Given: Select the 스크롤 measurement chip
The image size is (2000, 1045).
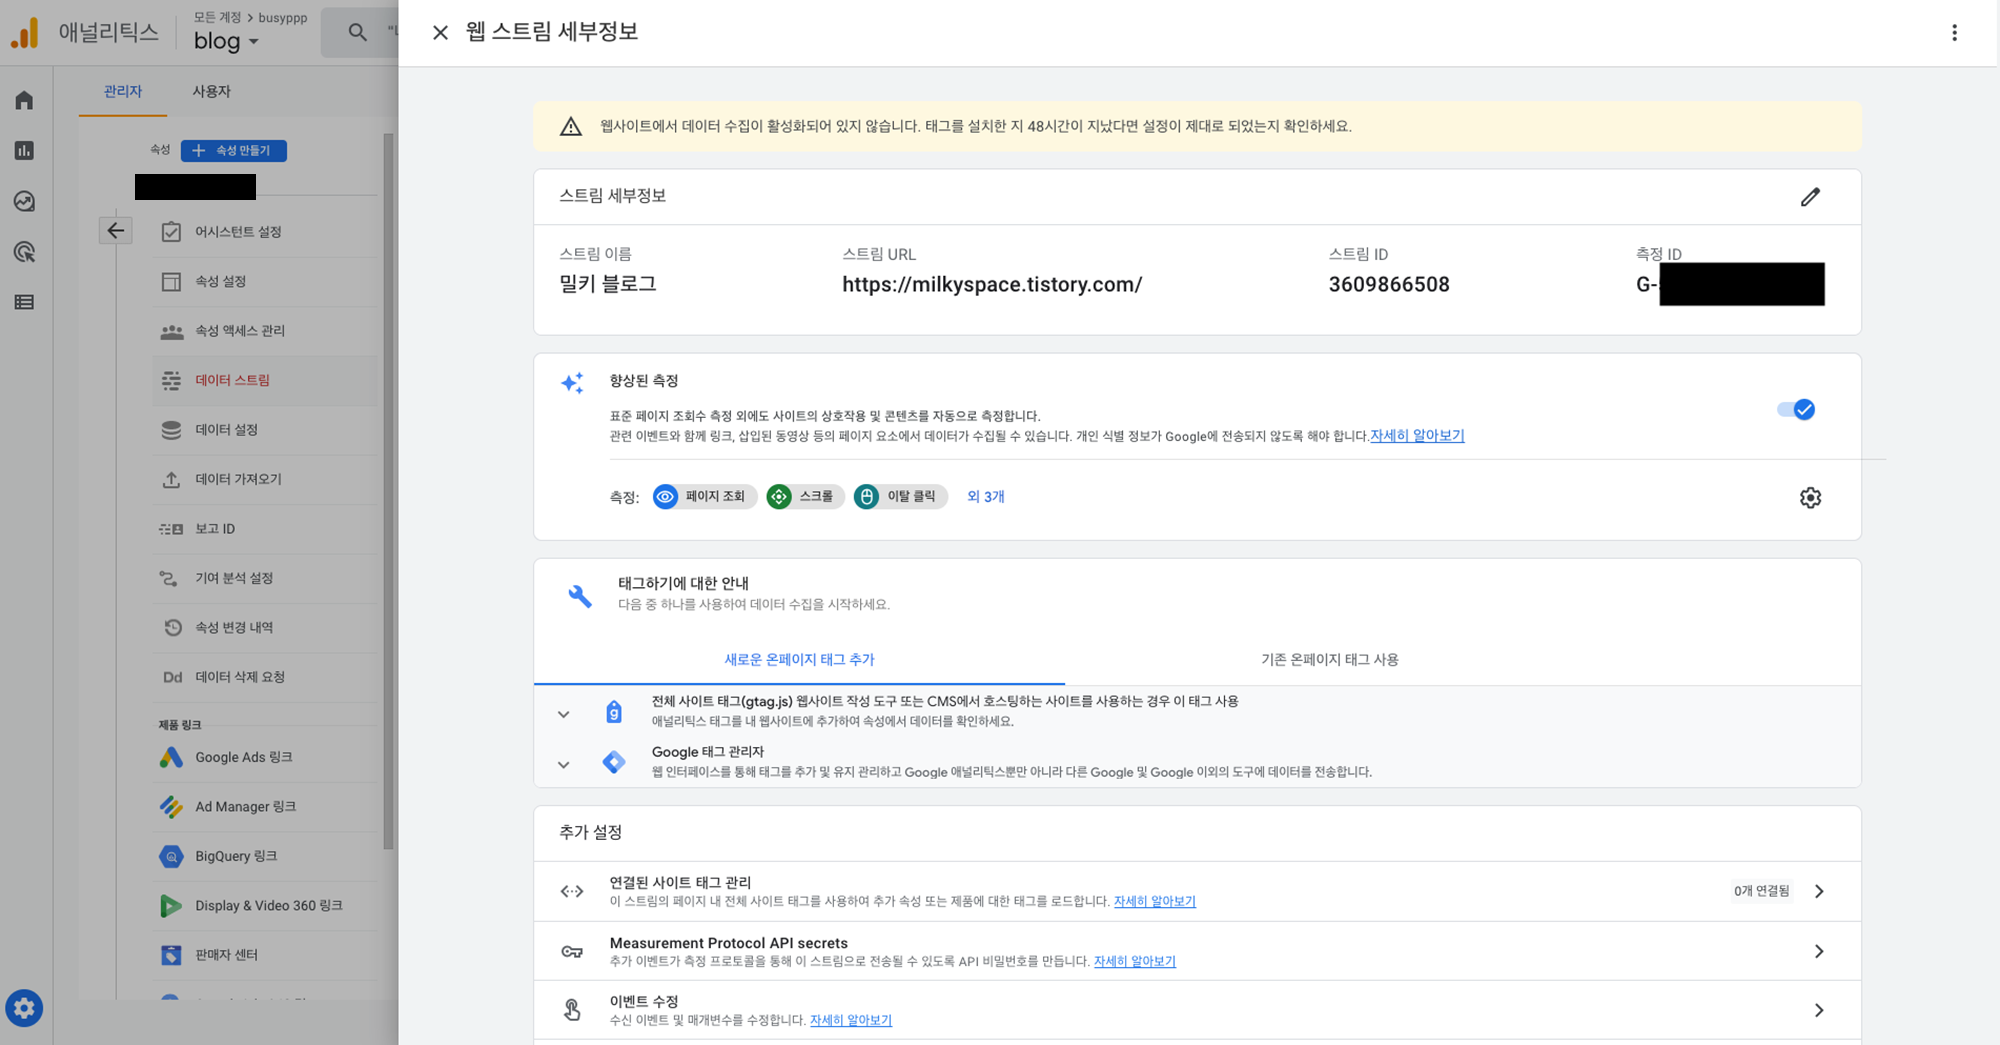Looking at the screenshot, I should pyautogui.click(x=805, y=496).
